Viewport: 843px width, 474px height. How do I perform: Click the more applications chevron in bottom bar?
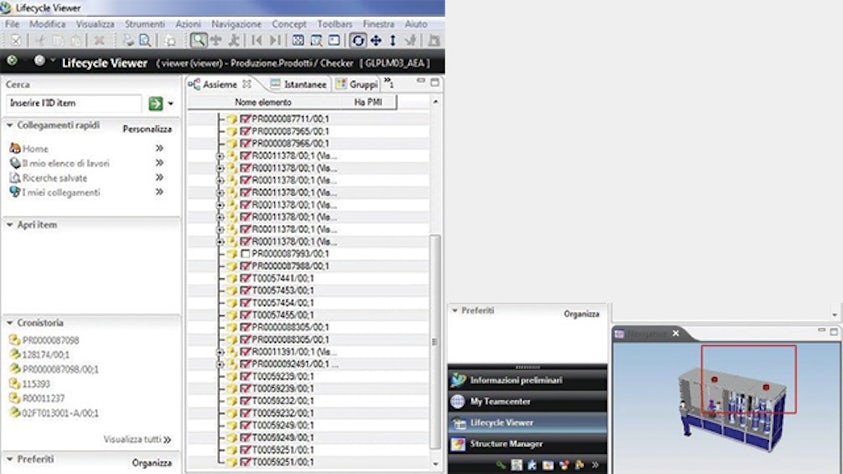(x=595, y=465)
